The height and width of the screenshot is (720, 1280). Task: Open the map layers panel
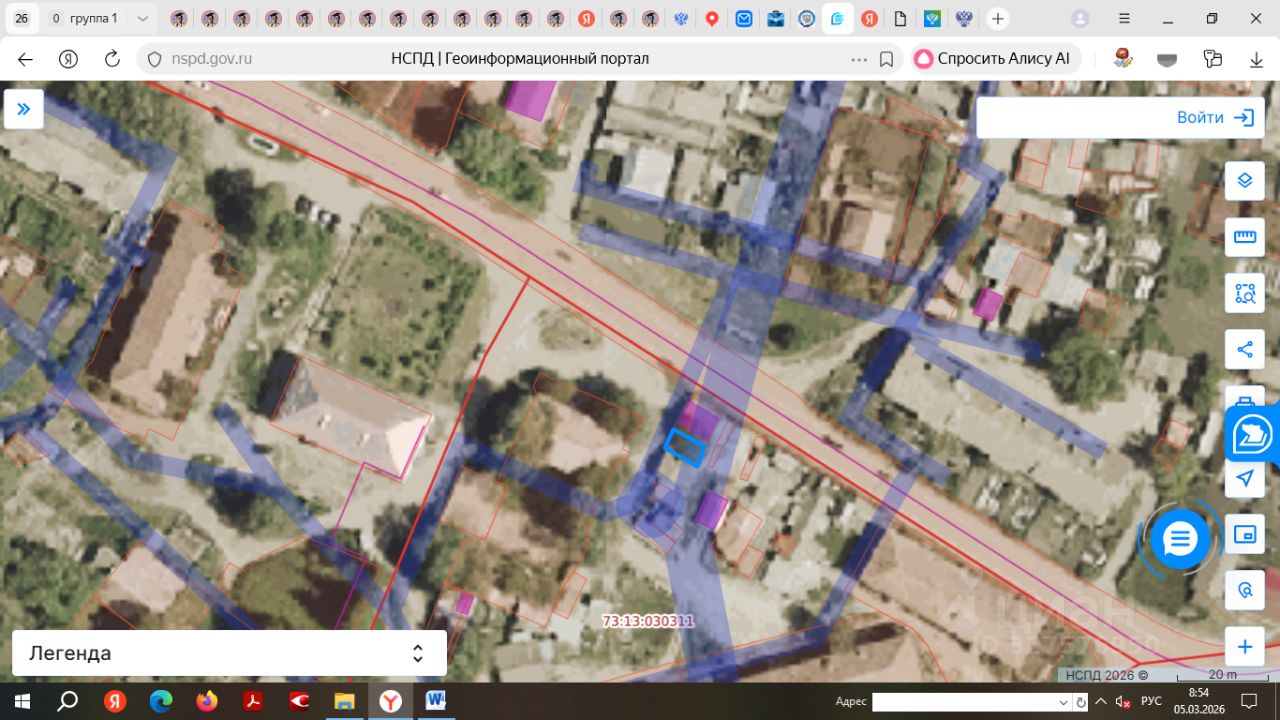pyautogui.click(x=1245, y=181)
